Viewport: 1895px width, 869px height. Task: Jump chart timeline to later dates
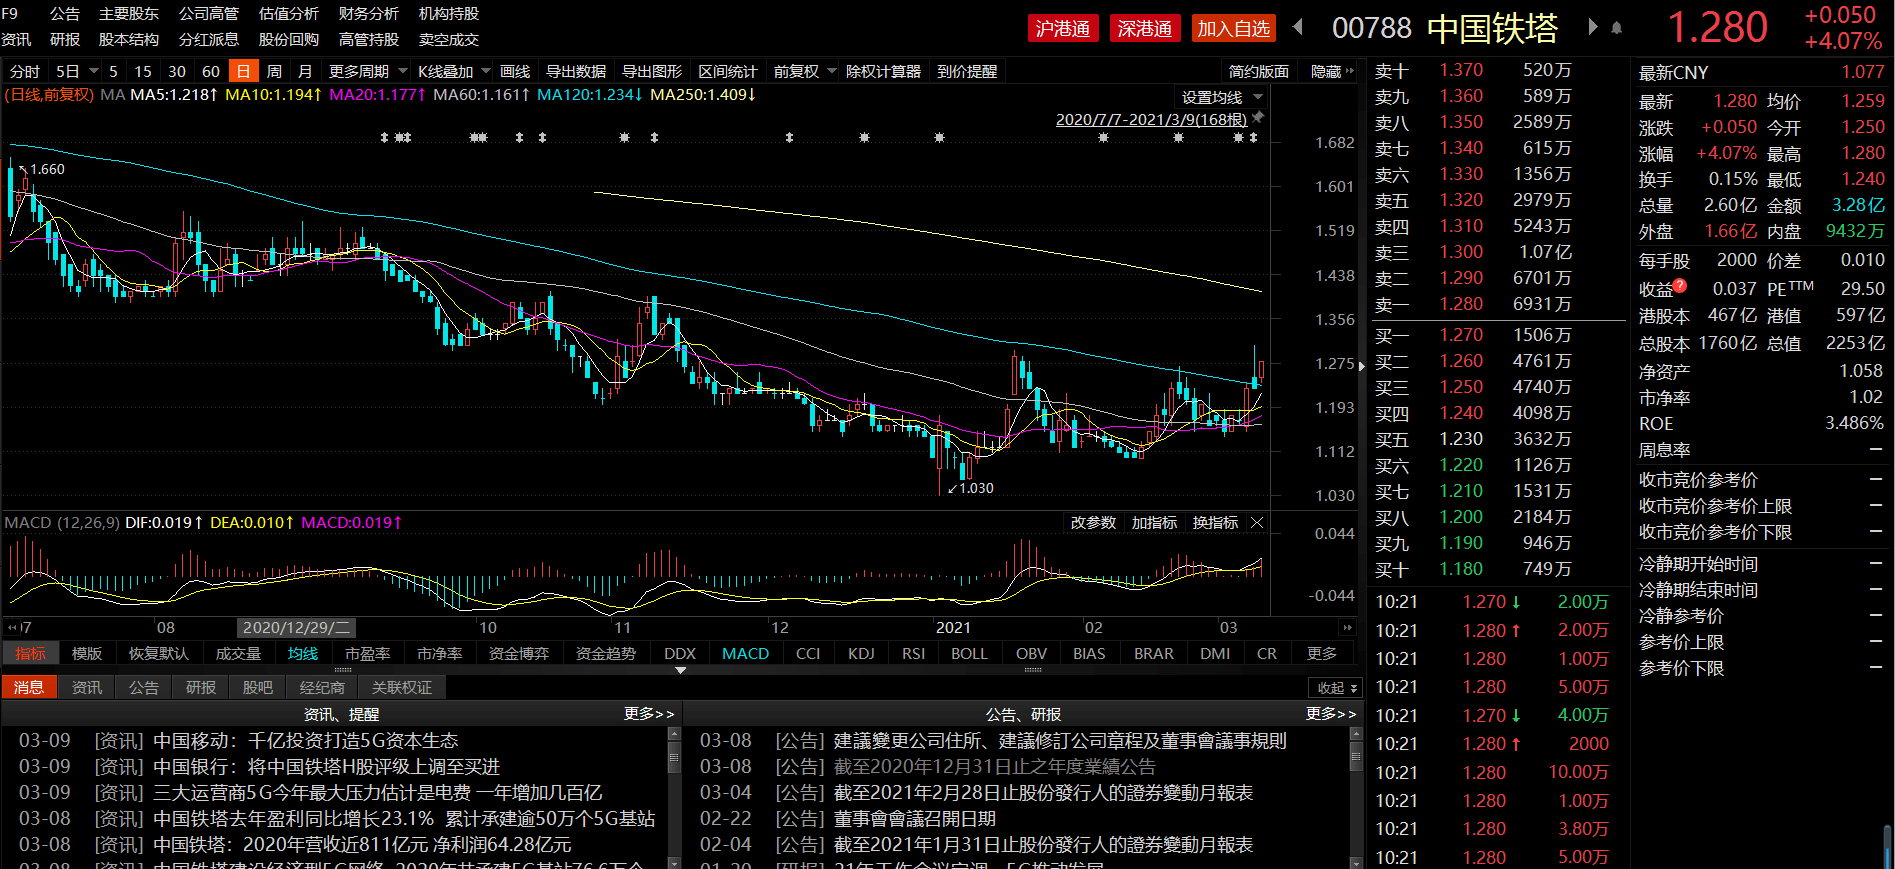(1347, 627)
